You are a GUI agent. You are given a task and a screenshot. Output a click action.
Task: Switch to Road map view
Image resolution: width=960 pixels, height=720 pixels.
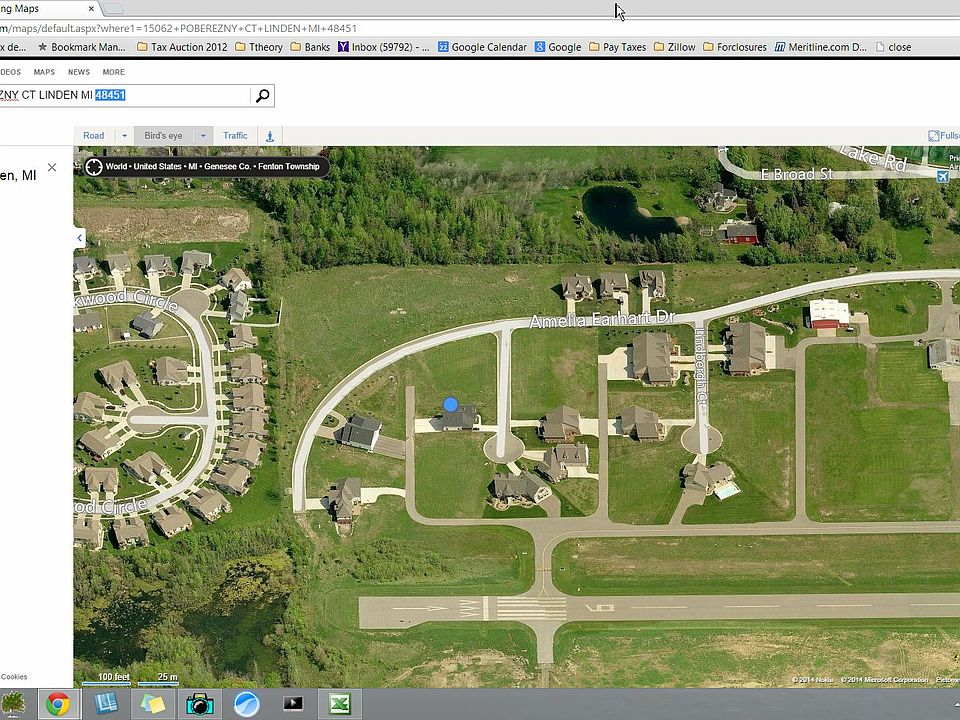coord(94,136)
